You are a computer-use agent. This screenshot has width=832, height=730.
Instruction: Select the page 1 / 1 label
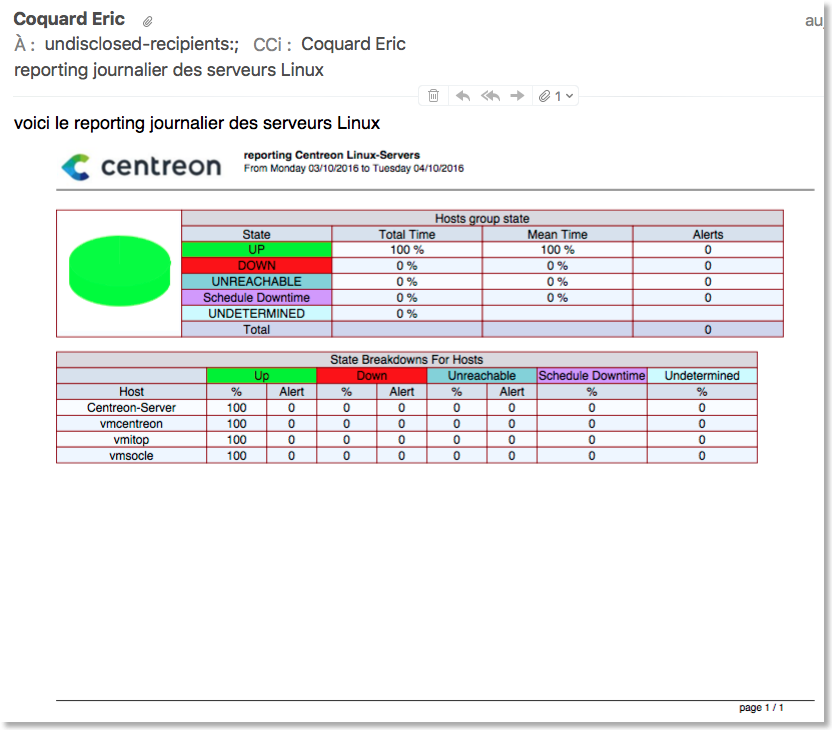(761, 707)
